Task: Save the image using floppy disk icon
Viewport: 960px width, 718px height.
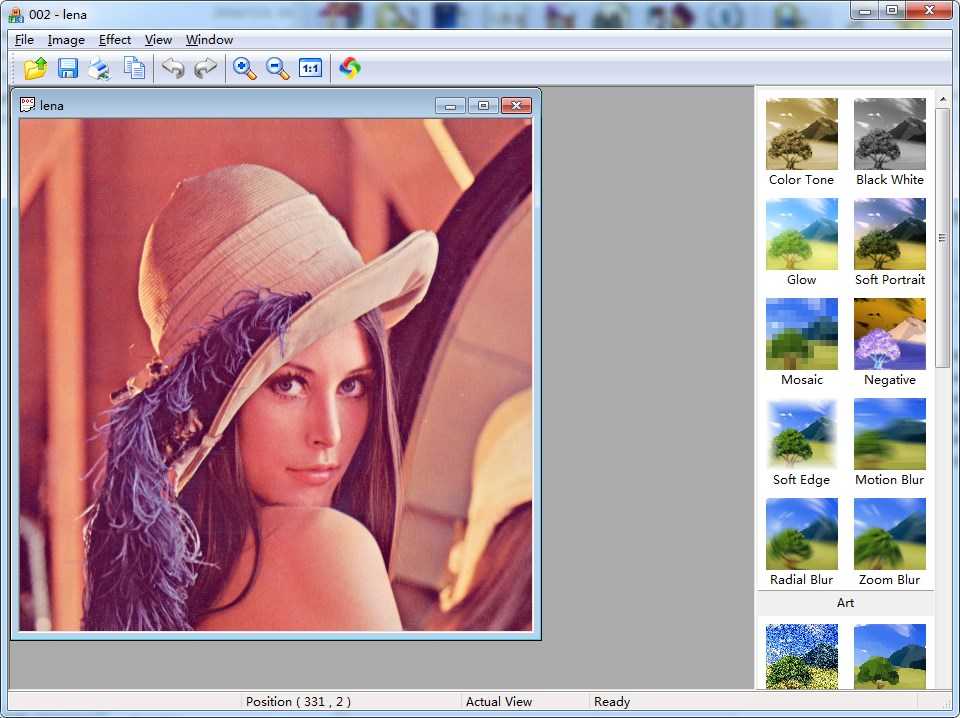Action: pyautogui.click(x=68, y=68)
